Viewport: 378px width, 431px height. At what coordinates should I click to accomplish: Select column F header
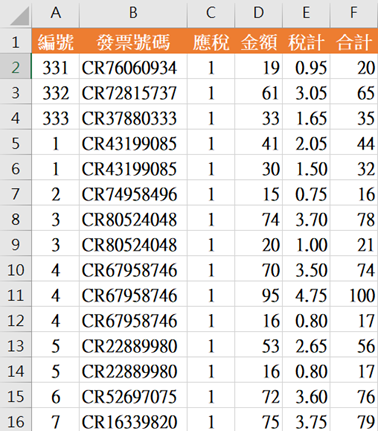(354, 14)
